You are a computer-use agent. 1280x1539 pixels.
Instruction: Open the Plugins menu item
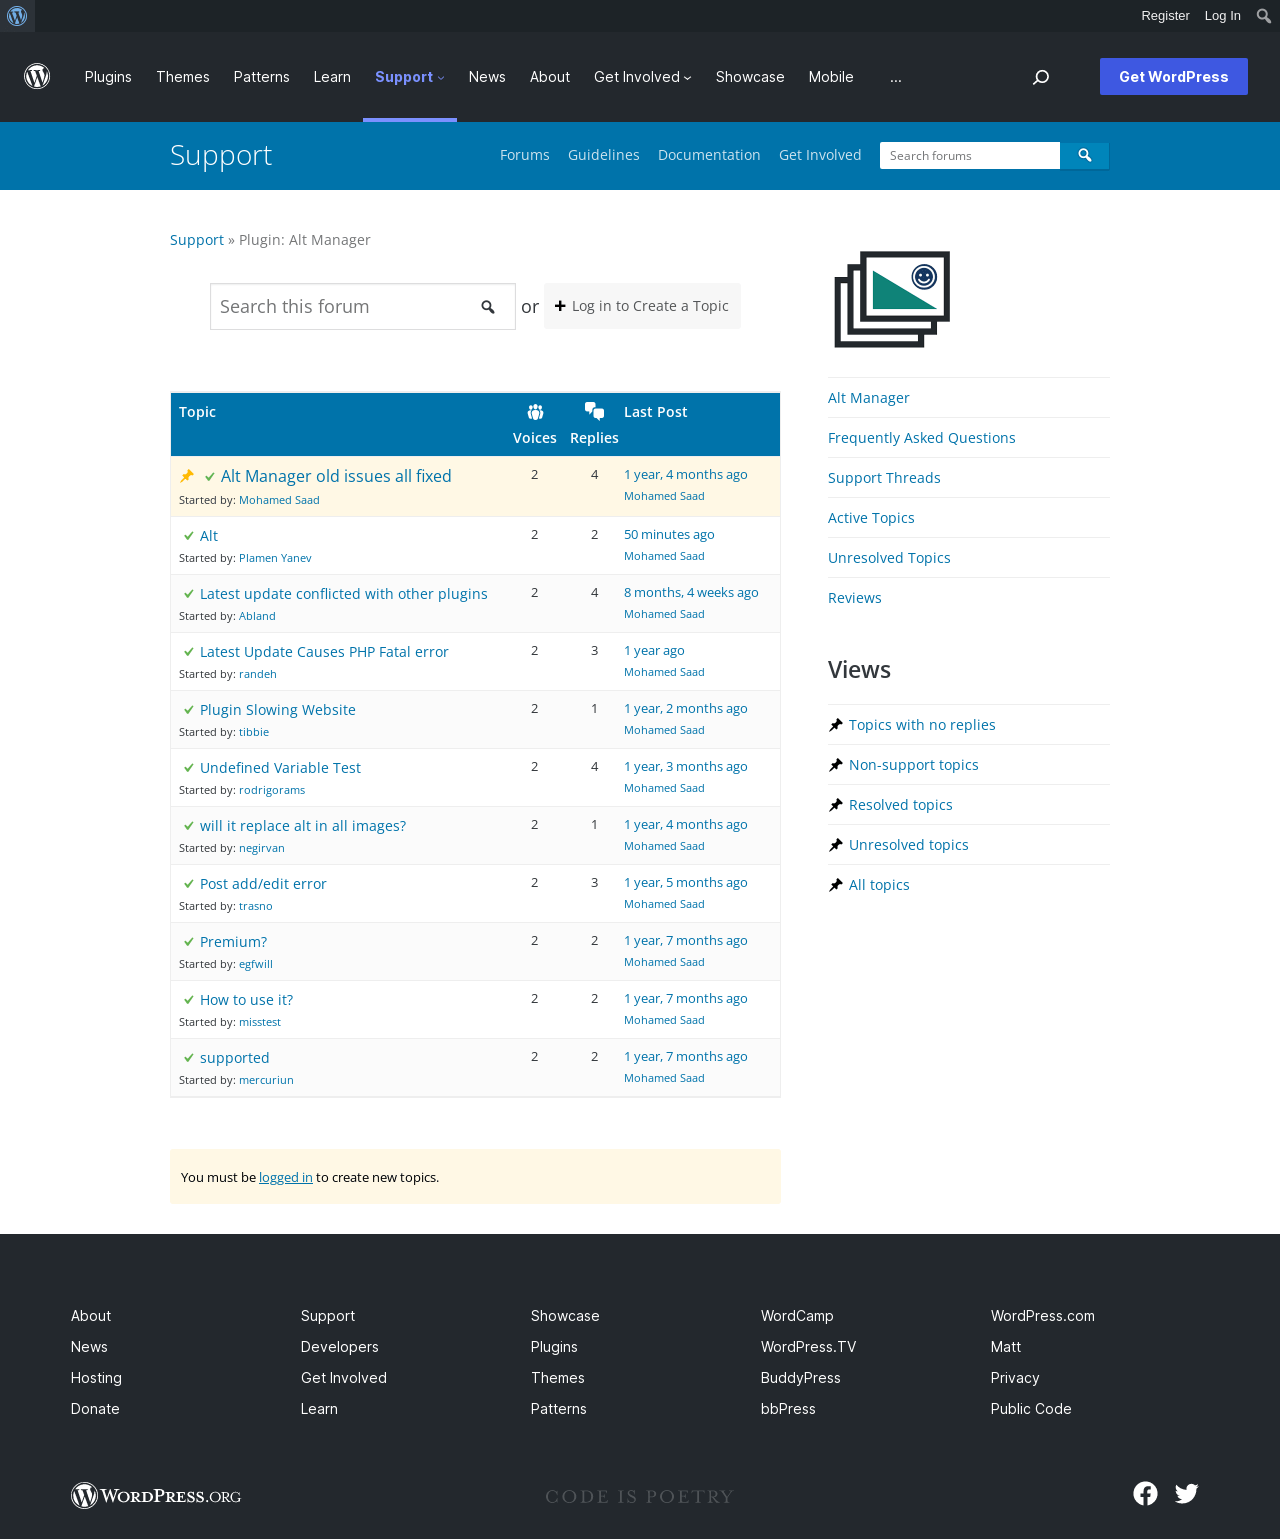108,77
